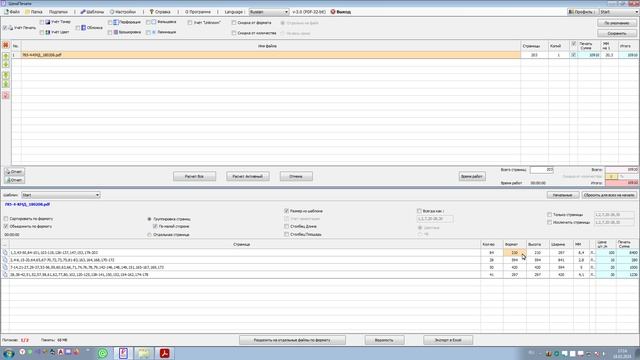Open the Language dropdown

point(269,12)
